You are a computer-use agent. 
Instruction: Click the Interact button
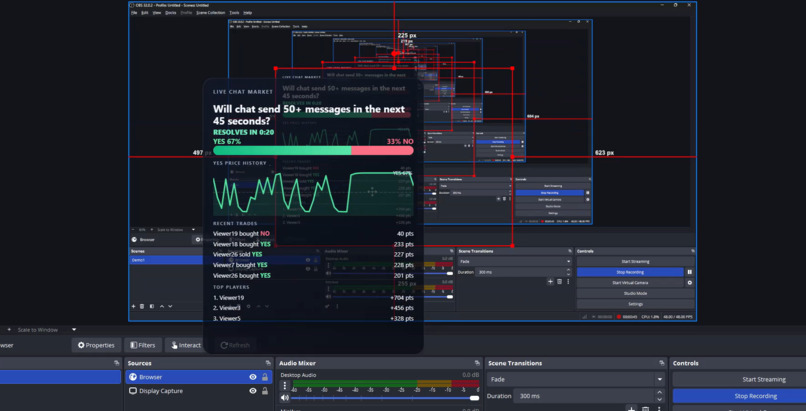(185, 345)
